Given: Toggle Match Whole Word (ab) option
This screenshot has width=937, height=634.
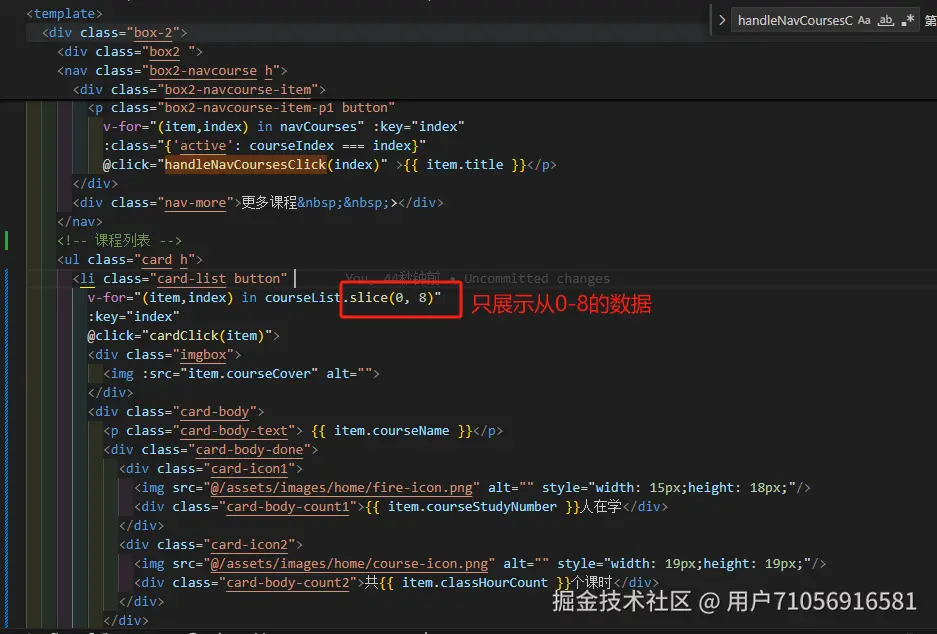Looking at the screenshot, I should point(886,20).
